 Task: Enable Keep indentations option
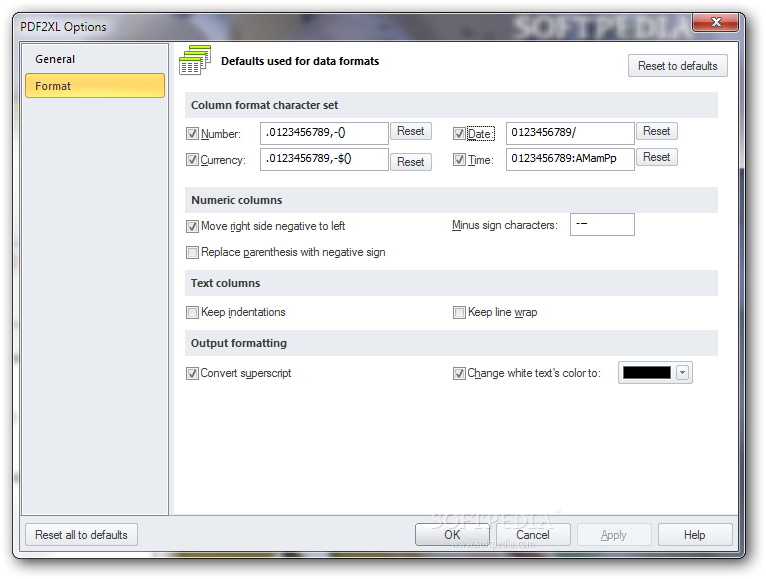192,312
